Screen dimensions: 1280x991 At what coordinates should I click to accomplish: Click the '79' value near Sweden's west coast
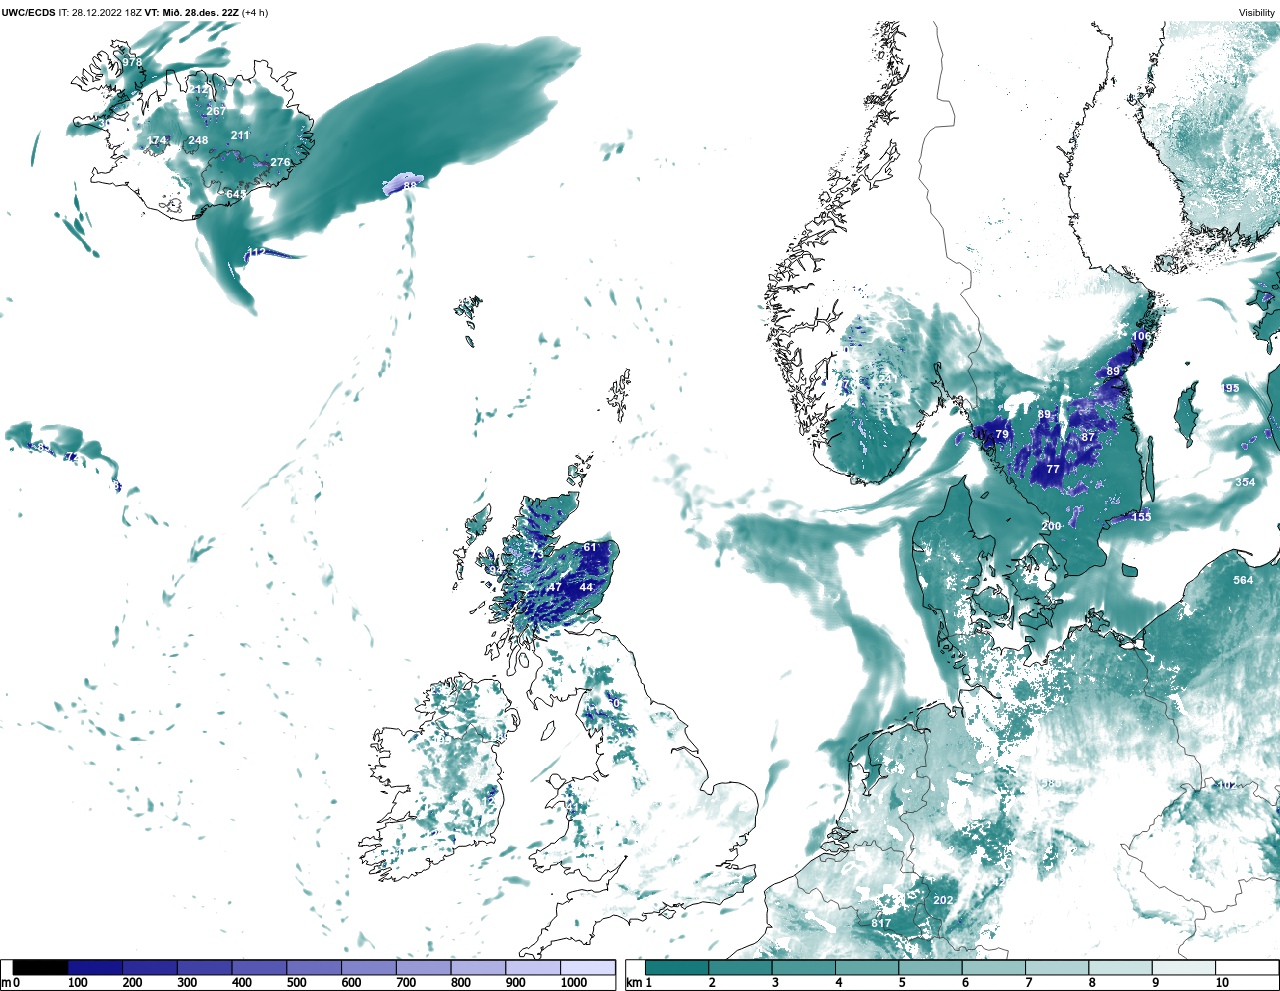[1002, 434]
